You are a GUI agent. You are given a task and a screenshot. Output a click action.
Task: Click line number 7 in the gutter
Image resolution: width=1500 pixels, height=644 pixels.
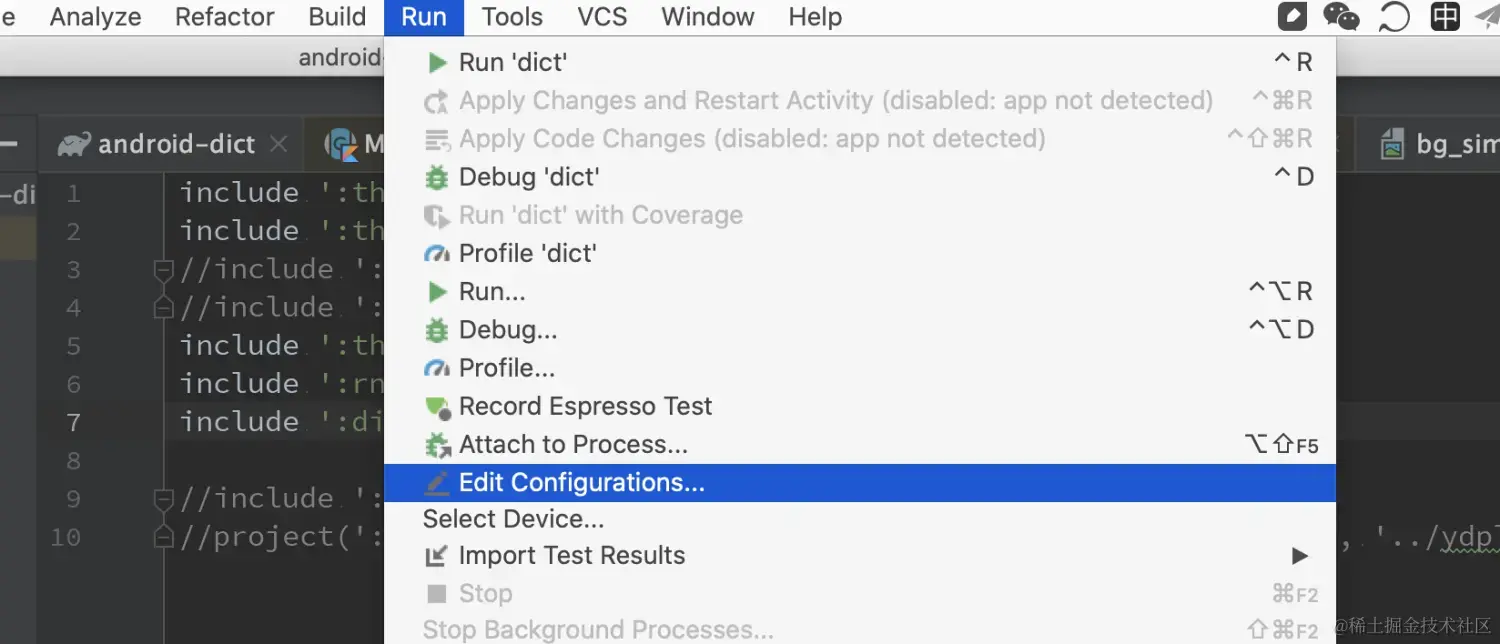point(73,422)
